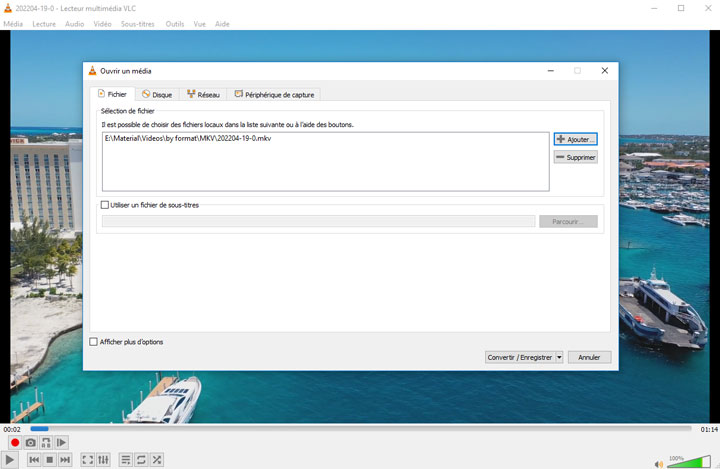
Task: Take a snapshot with the camera icon
Action: tap(30, 442)
